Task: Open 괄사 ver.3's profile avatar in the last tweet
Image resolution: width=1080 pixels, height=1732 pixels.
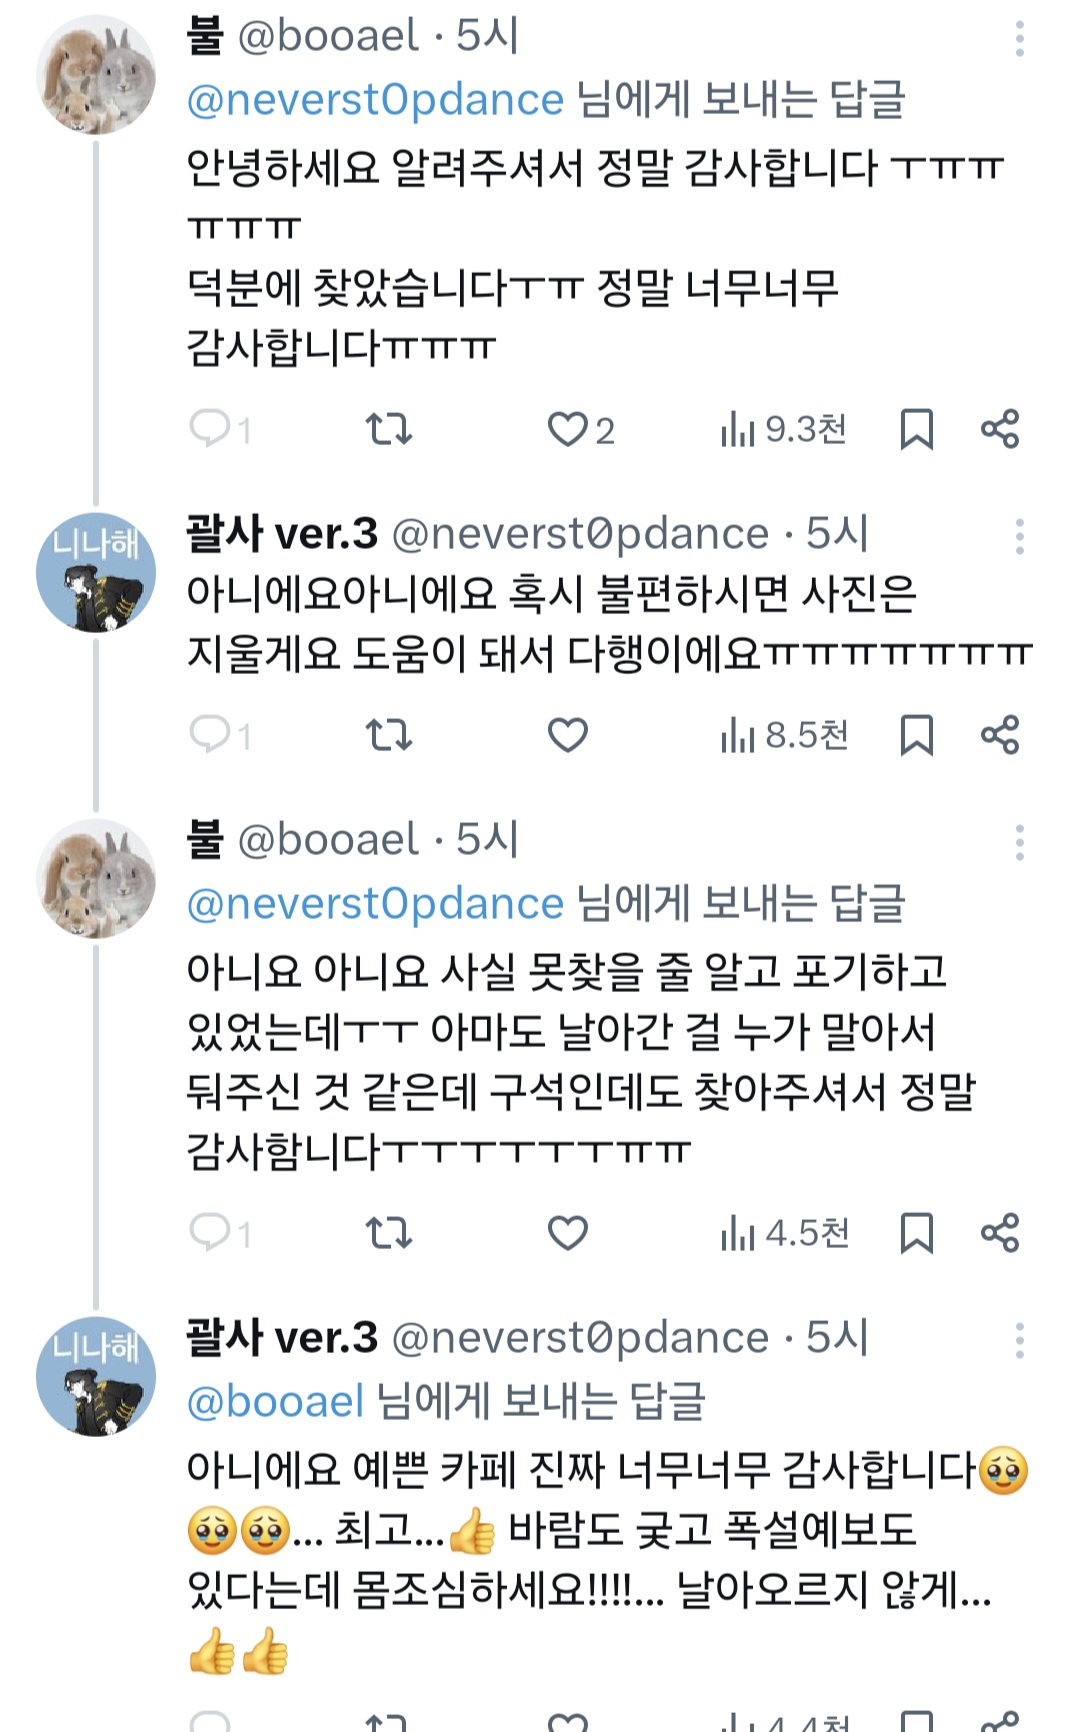Action: click(x=96, y=1376)
